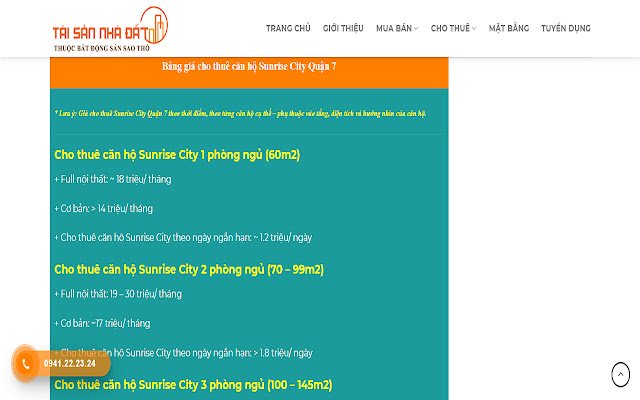Open the Cho Thuê menu
640x400 pixels.
click(450, 28)
